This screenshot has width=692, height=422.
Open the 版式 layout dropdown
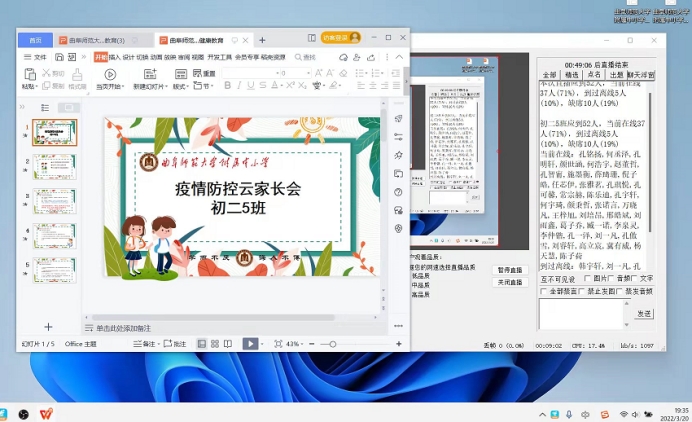pyautogui.click(x=187, y=87)
